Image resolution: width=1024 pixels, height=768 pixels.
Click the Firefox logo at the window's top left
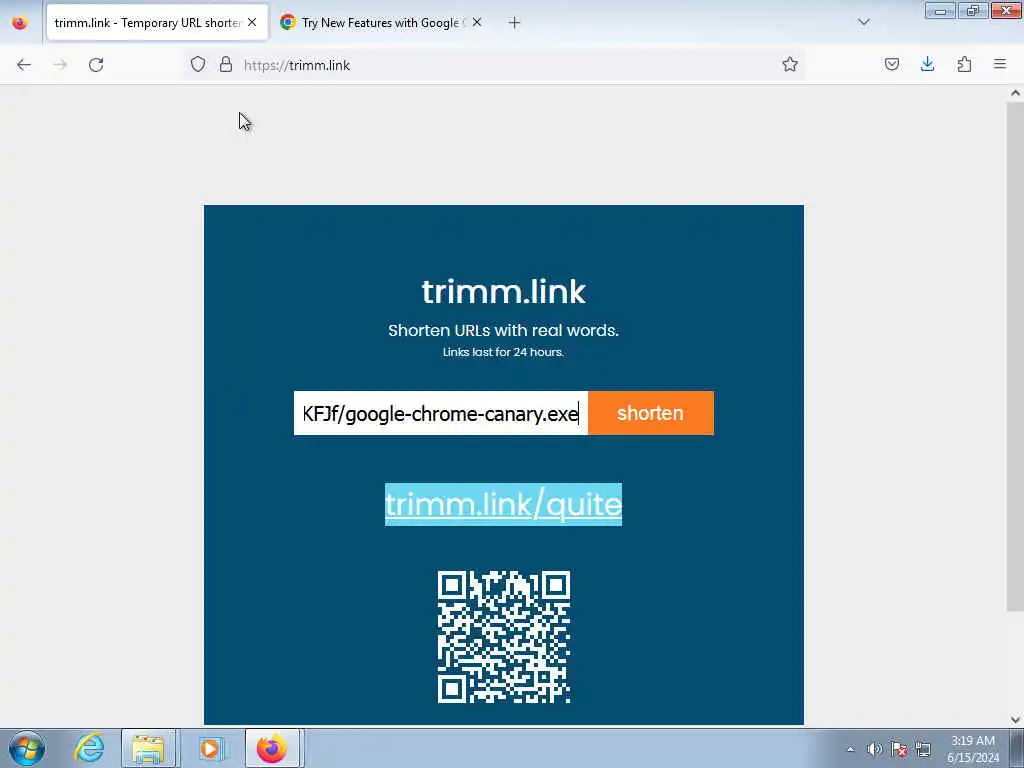click(20, 23)
